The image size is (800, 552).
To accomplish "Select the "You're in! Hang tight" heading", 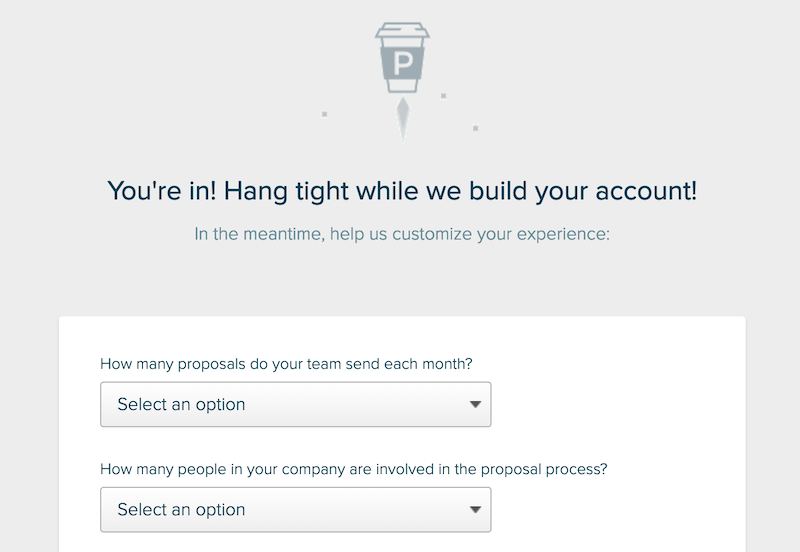I will click(402, 191).
